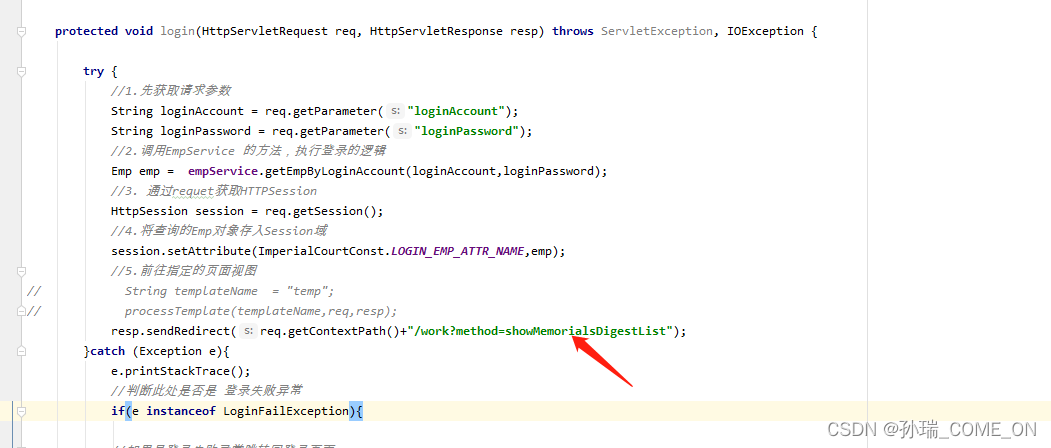This screenshot has width=1051, height=448.
Task: Click parameter hint before "loginPassword" string
Action: 402,131
